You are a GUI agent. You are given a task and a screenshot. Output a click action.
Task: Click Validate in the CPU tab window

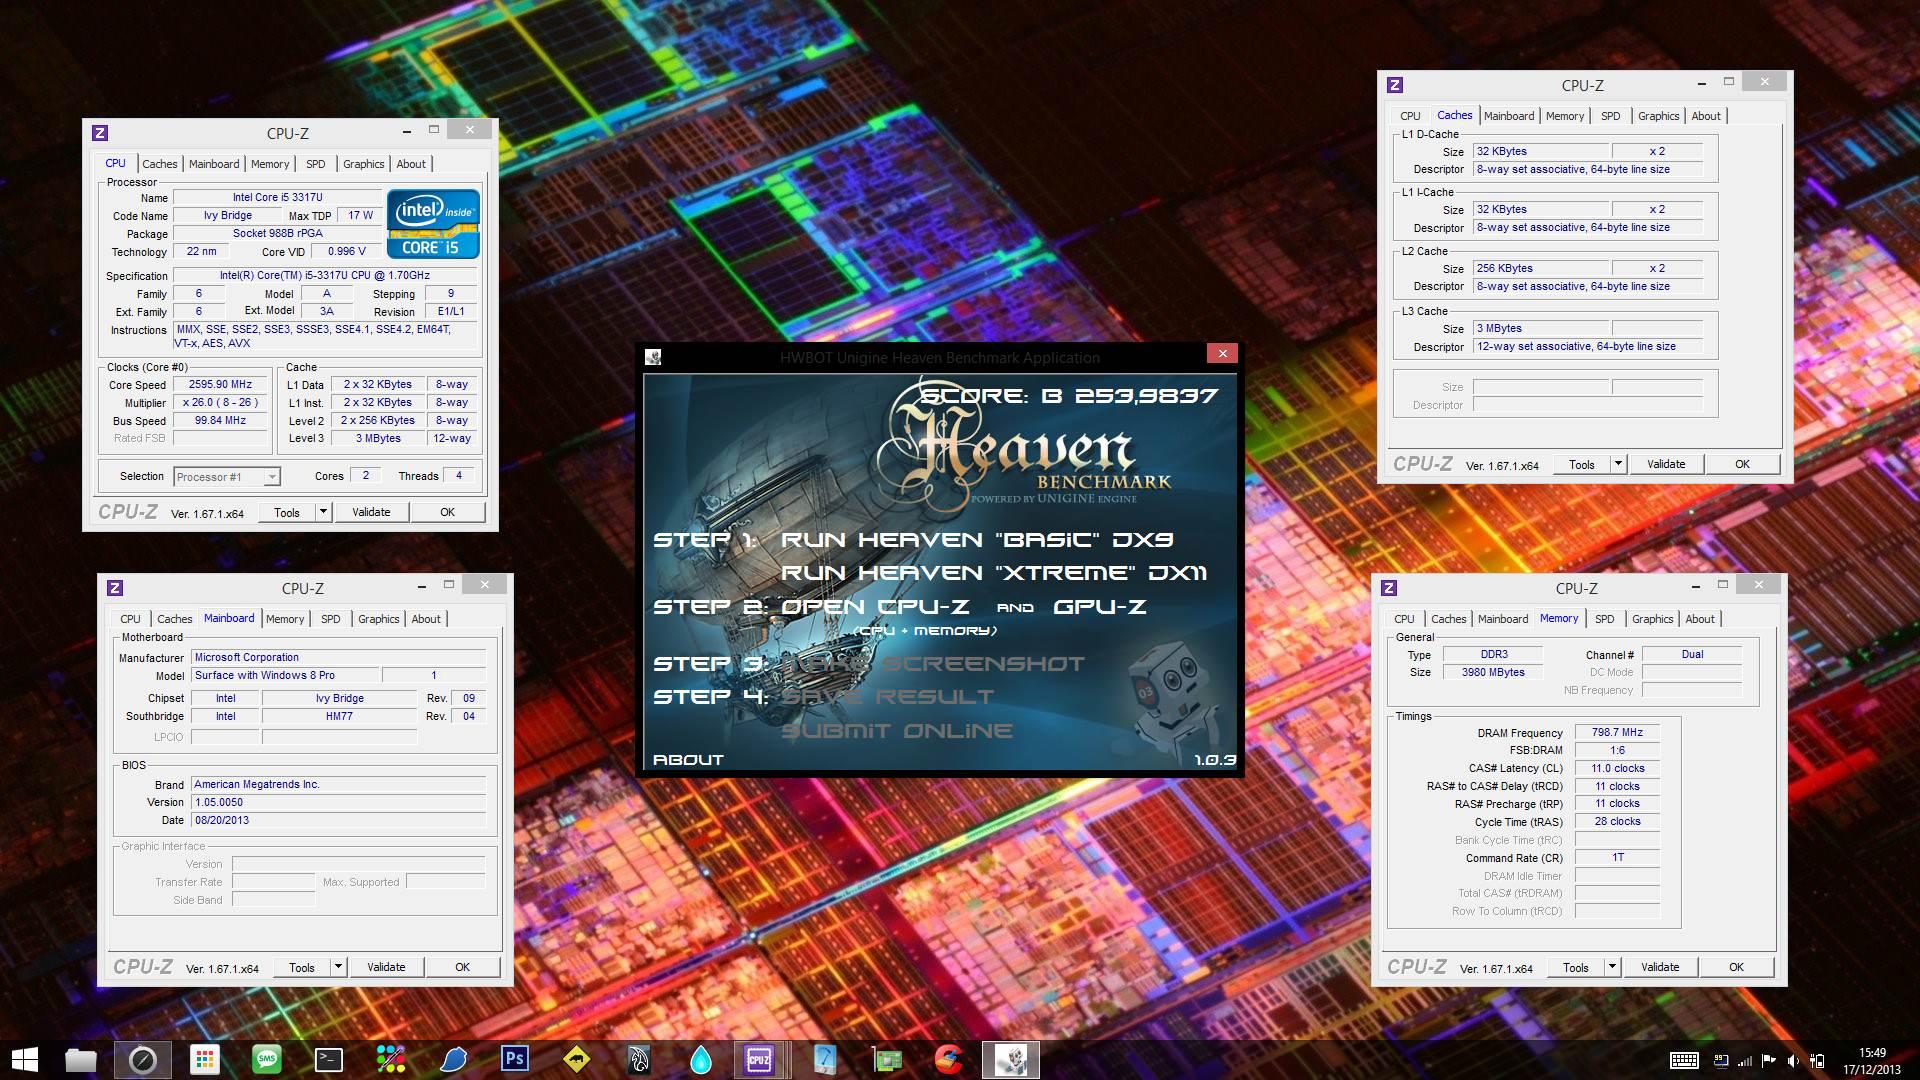[371, 512]
